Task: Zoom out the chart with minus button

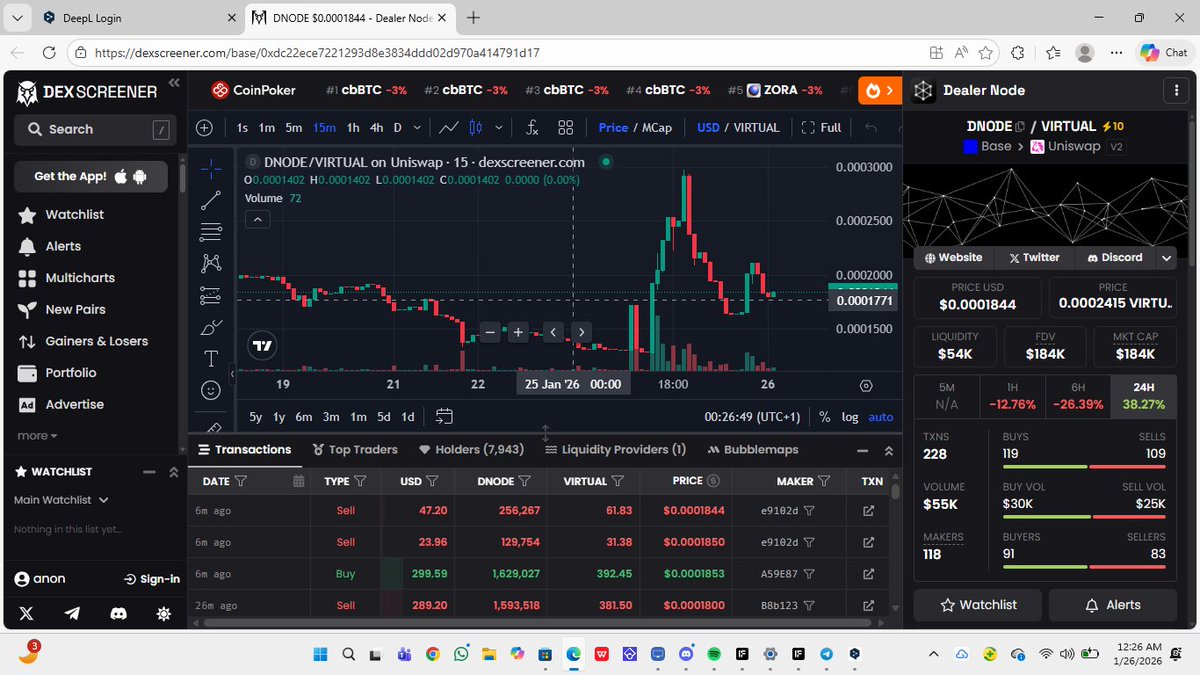Action: pyautogui.click(x=489, y=333)
